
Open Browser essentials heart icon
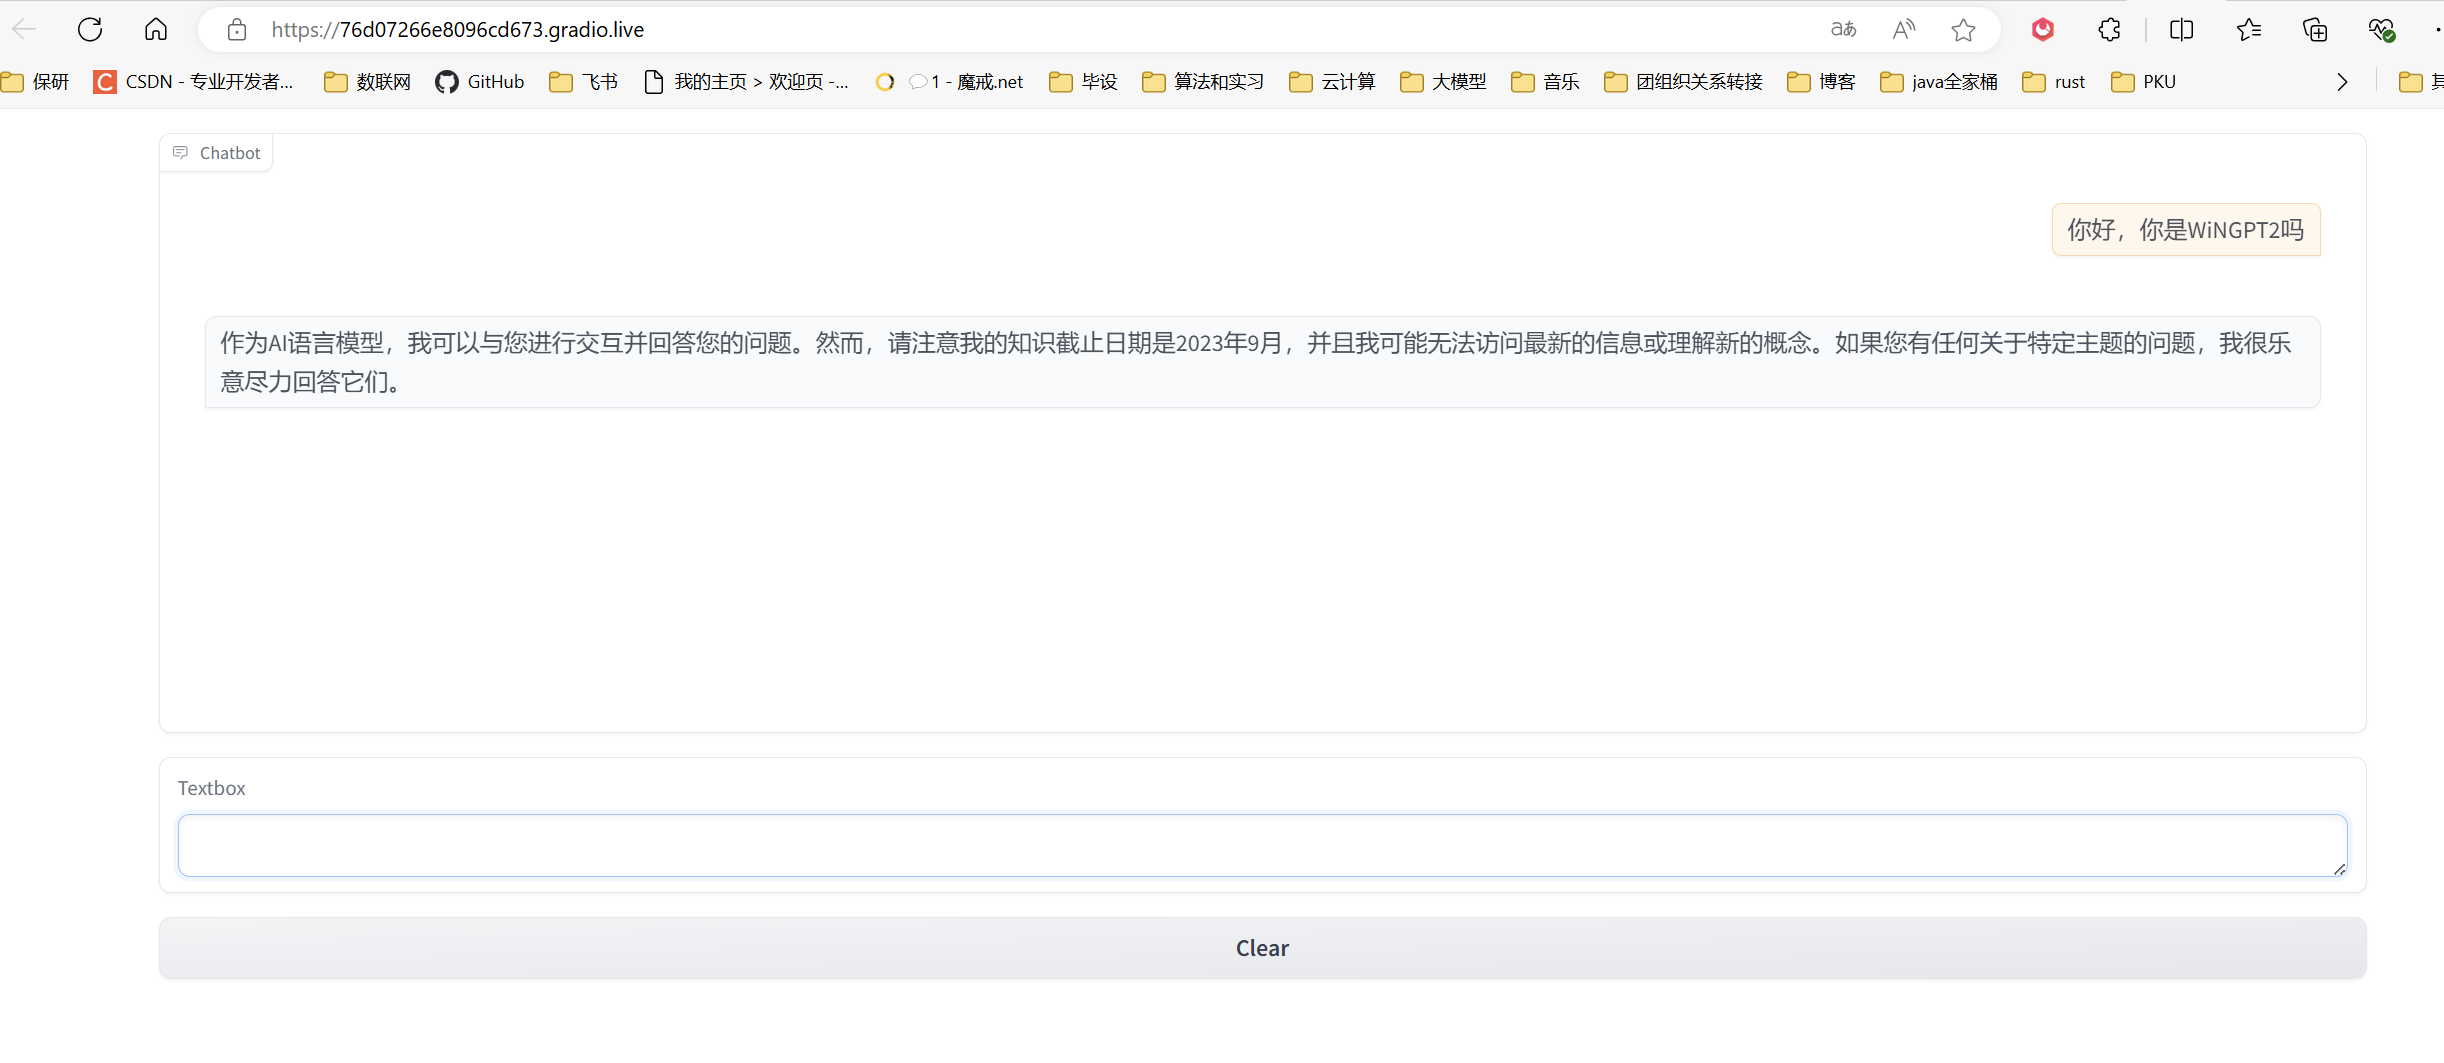click(2383, 29)
